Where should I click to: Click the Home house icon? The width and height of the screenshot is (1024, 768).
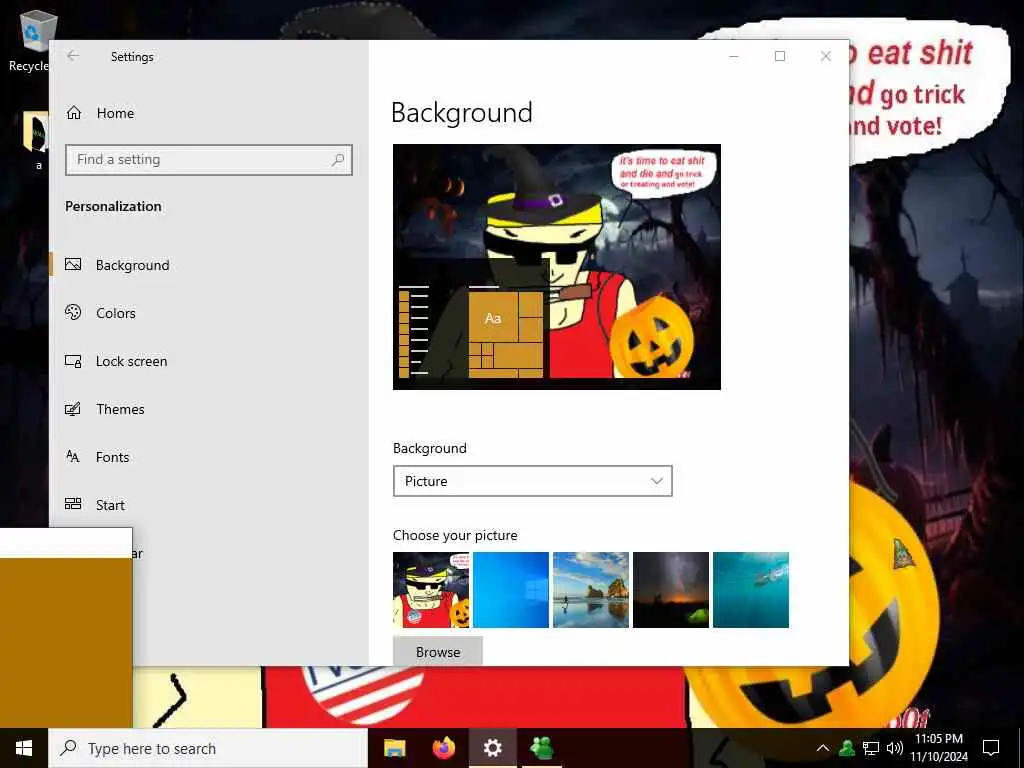coord(74,113)
